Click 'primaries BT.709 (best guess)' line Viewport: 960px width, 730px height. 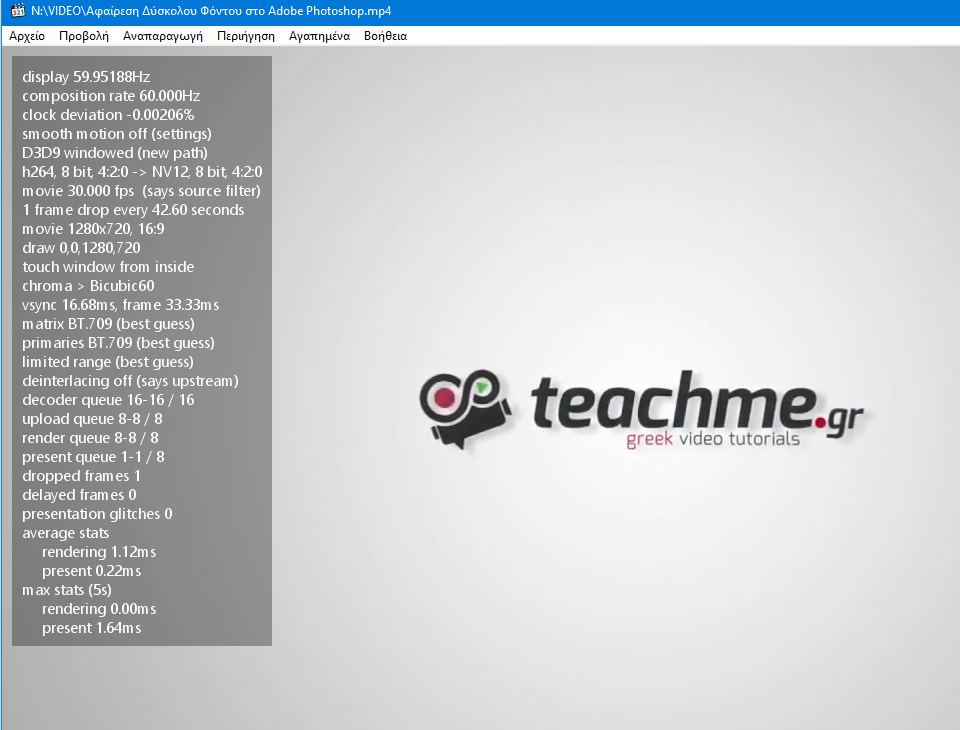click(x=118, y=343)
